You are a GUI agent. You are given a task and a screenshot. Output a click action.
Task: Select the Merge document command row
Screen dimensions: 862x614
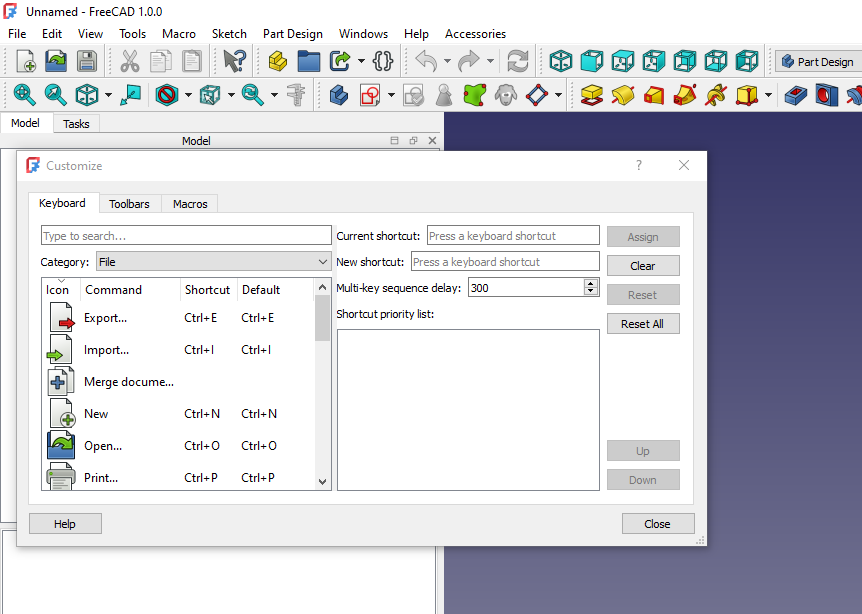[128, 382]
